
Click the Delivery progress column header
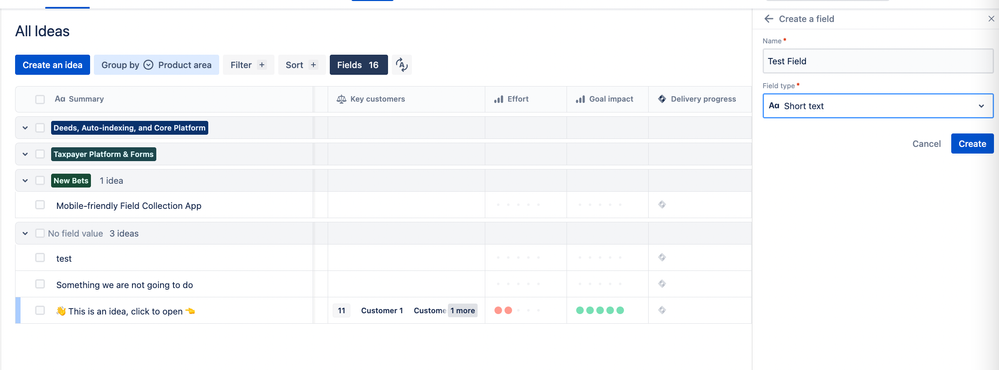point(700,99)
